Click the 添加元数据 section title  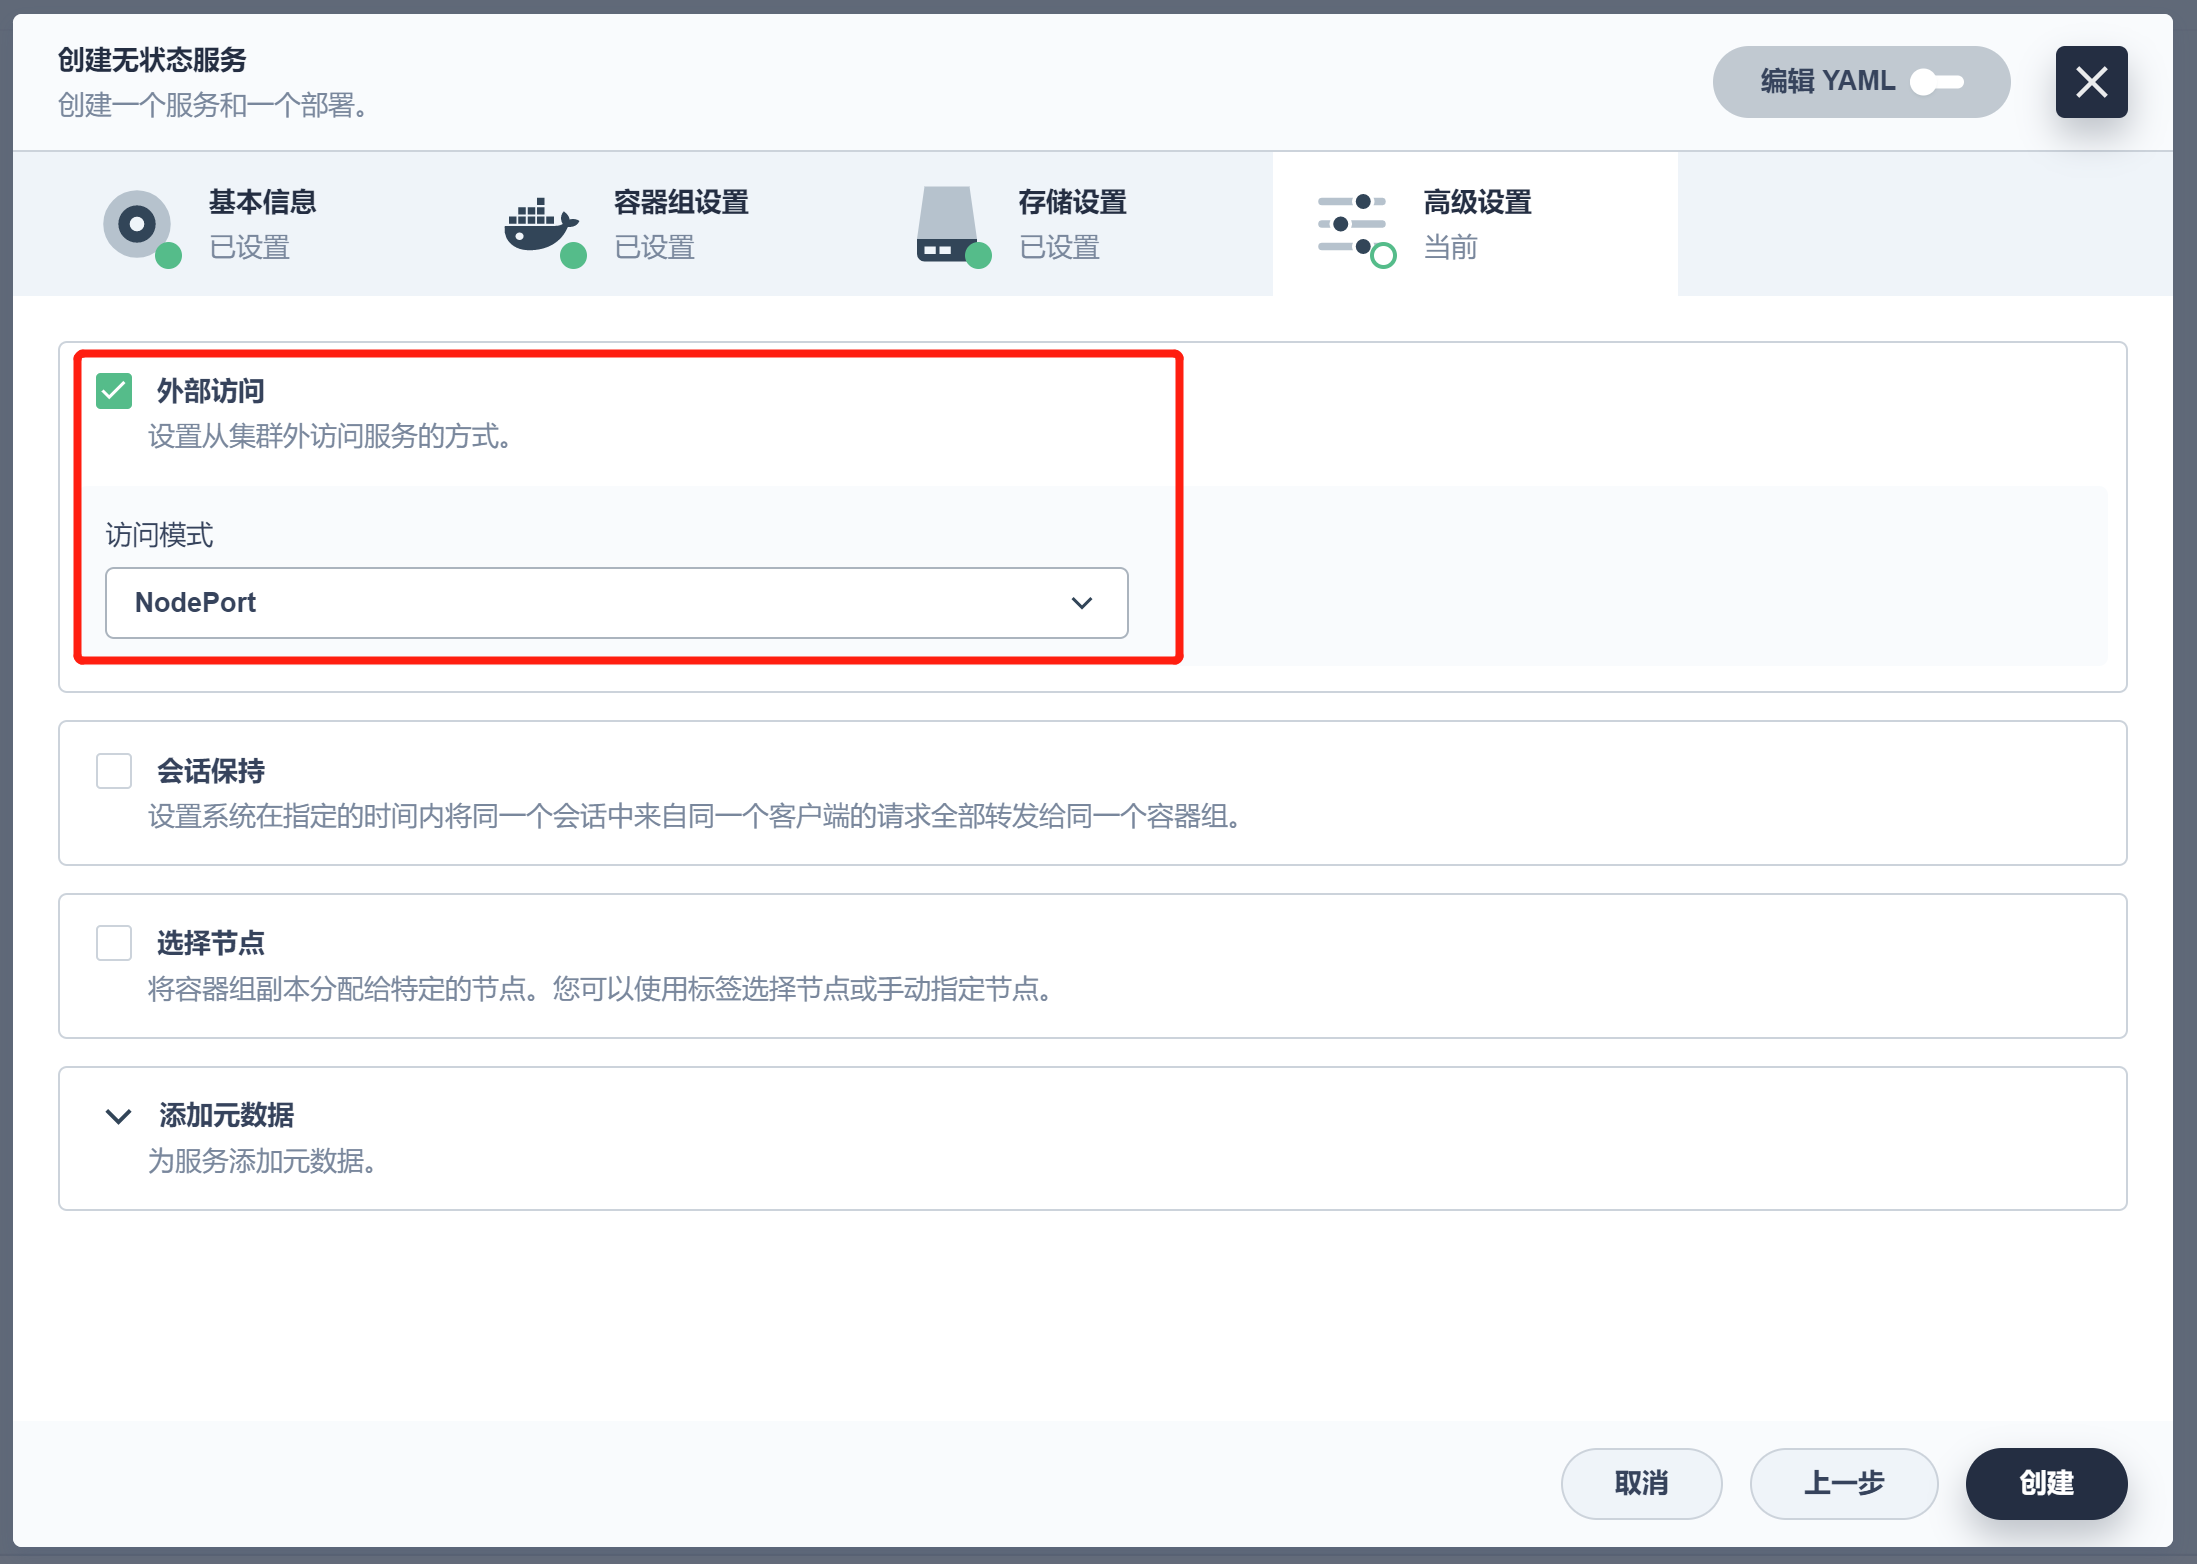pyautogui.click(x=227, y=1115)
